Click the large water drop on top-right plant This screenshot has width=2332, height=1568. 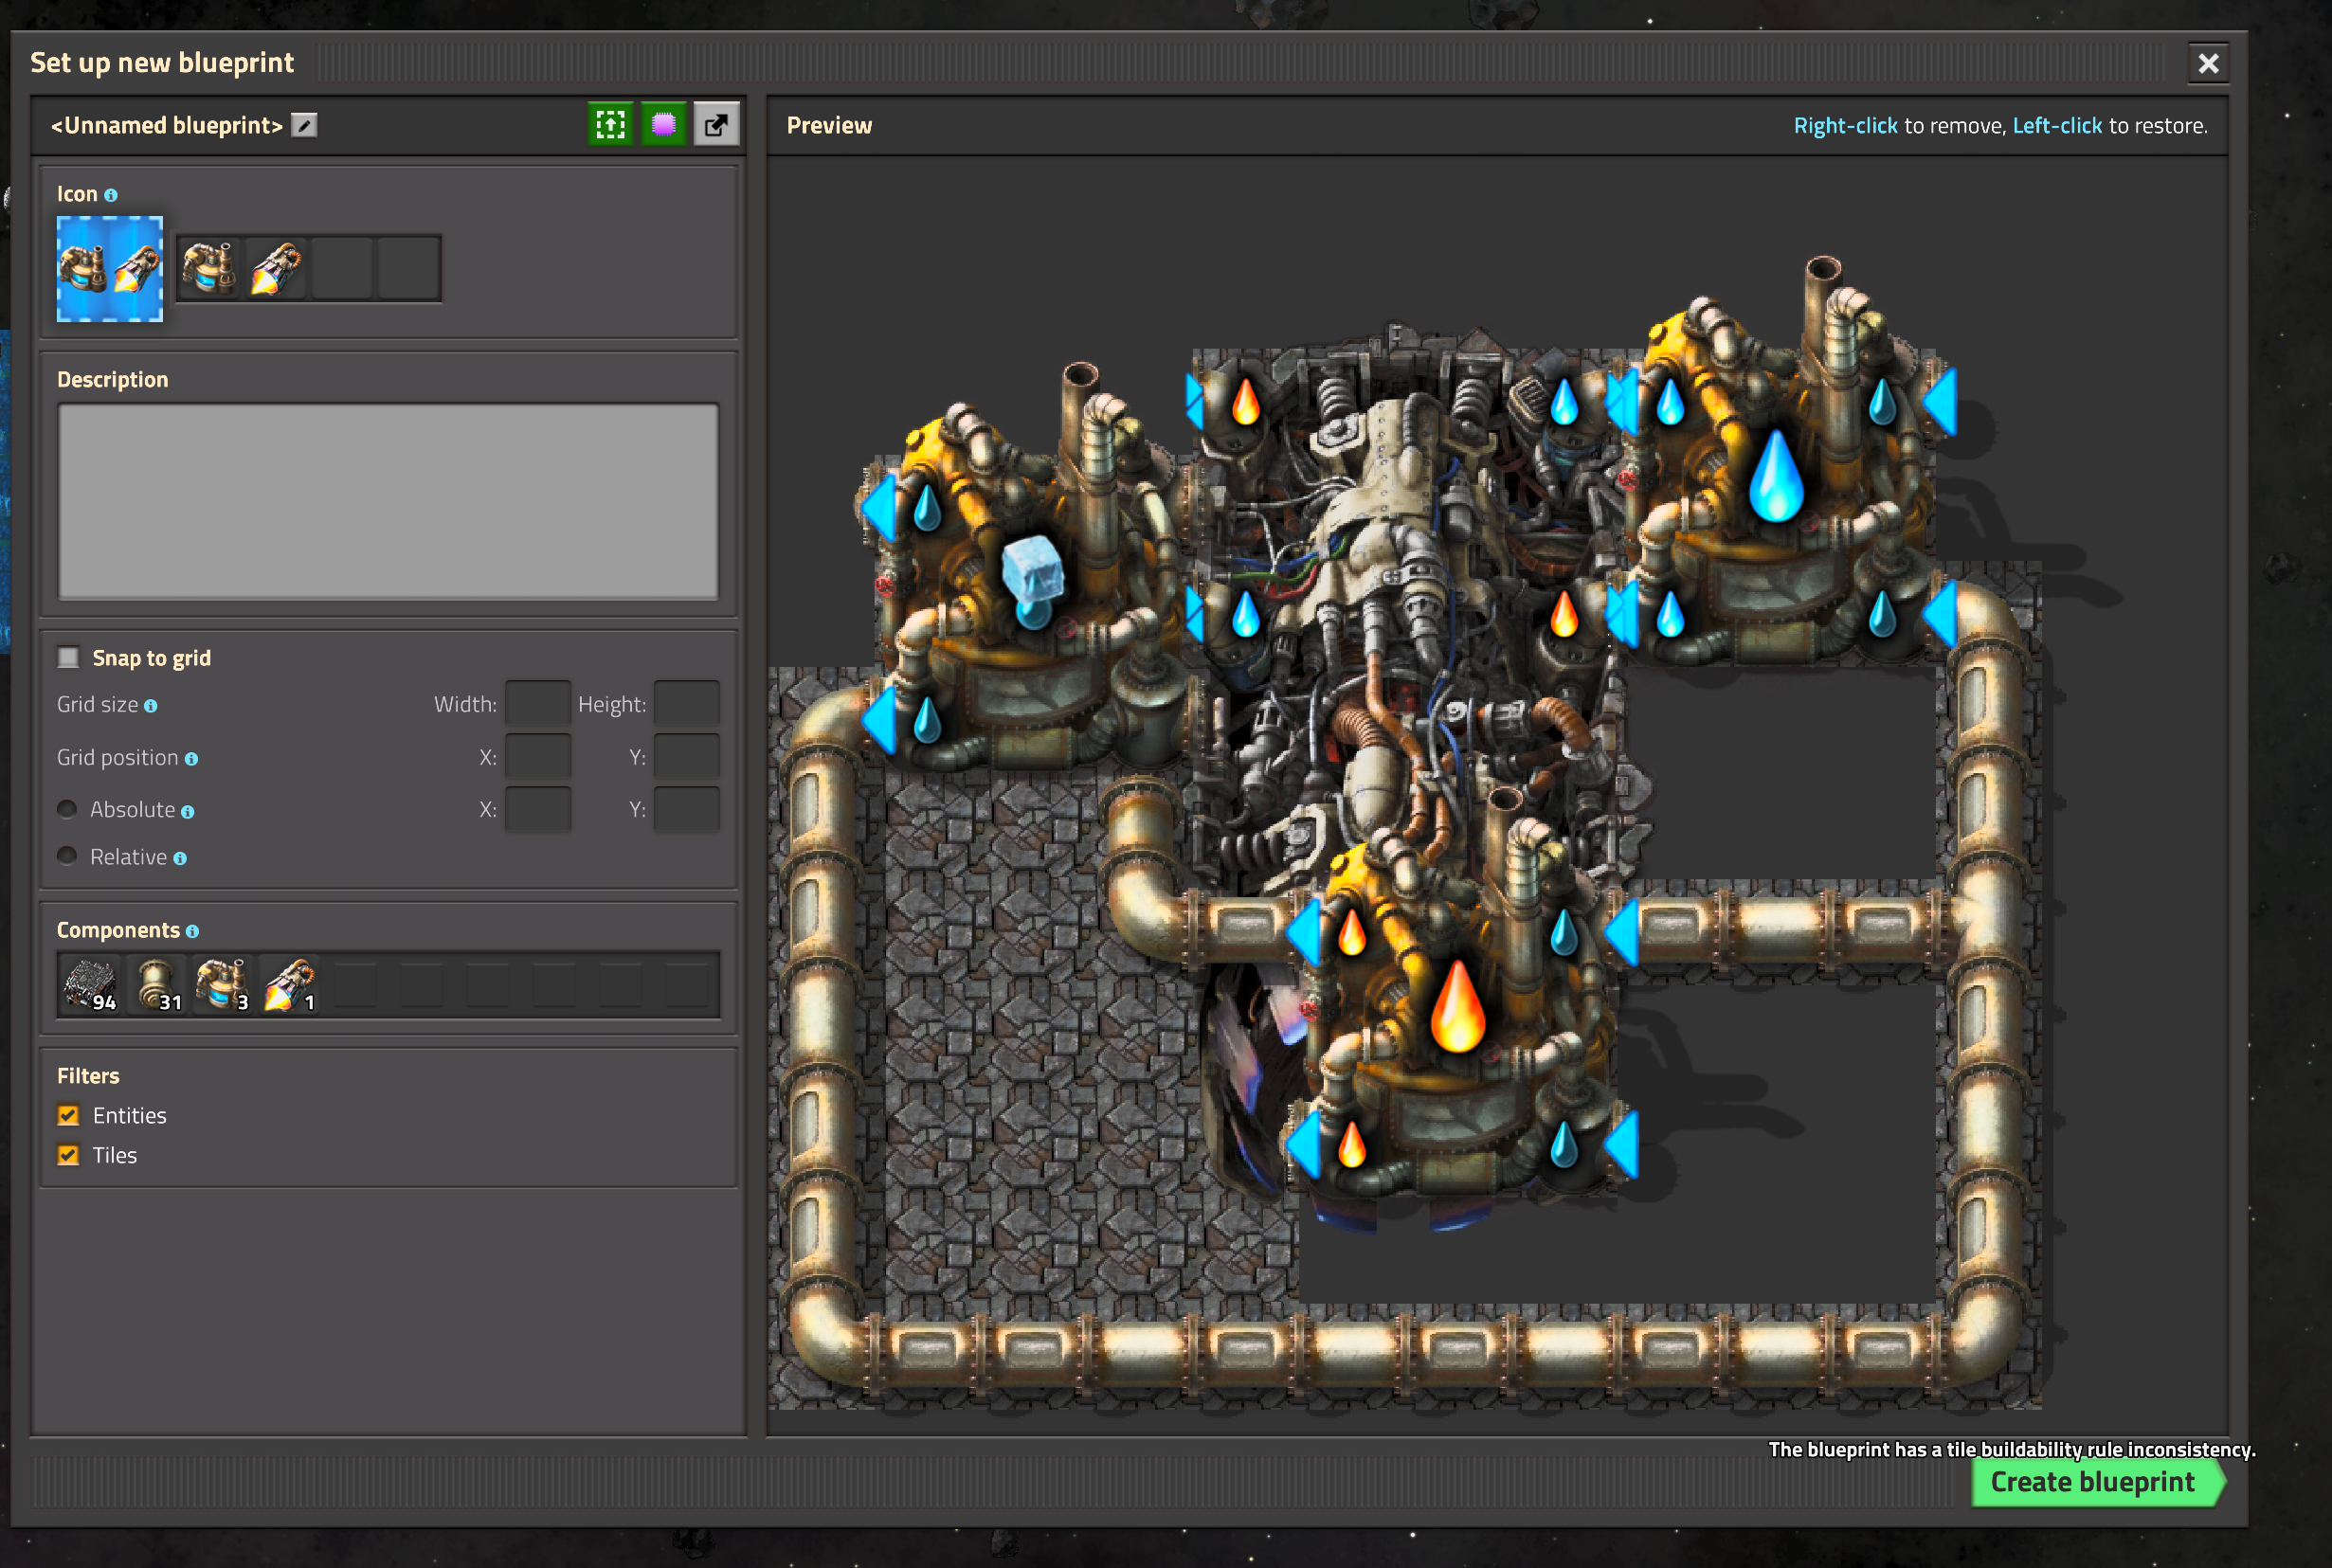[1776, 476]
